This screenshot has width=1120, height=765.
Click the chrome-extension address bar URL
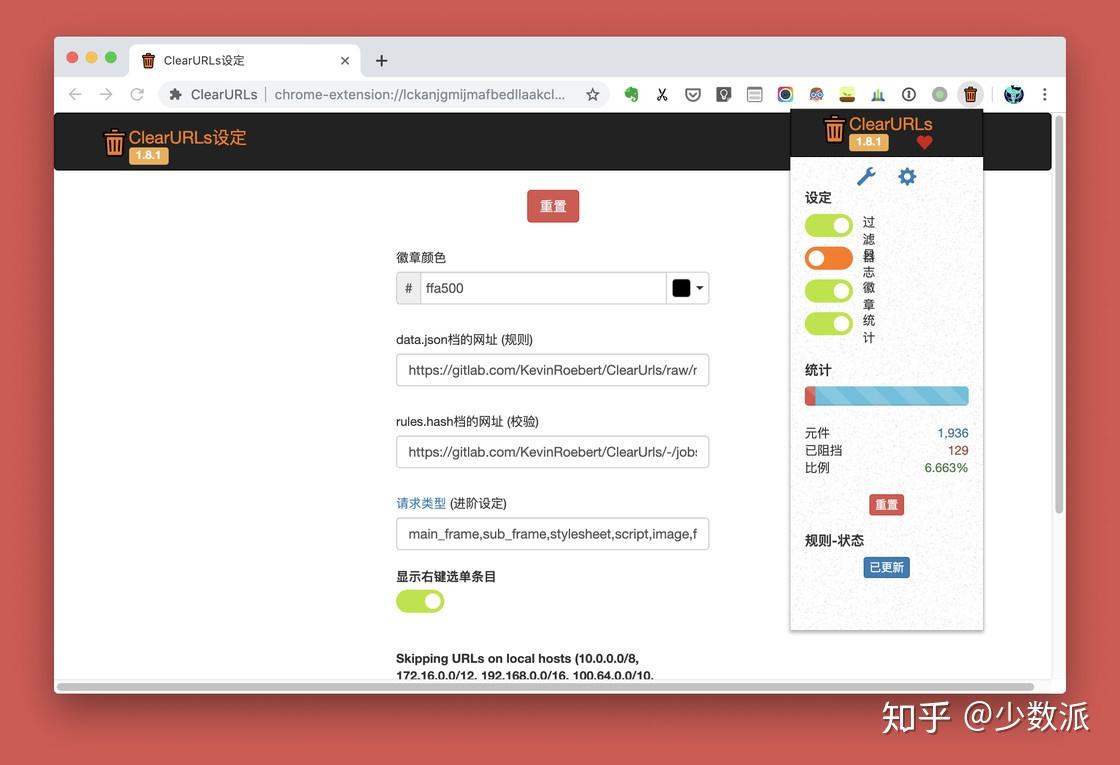[x=420, y=94]
